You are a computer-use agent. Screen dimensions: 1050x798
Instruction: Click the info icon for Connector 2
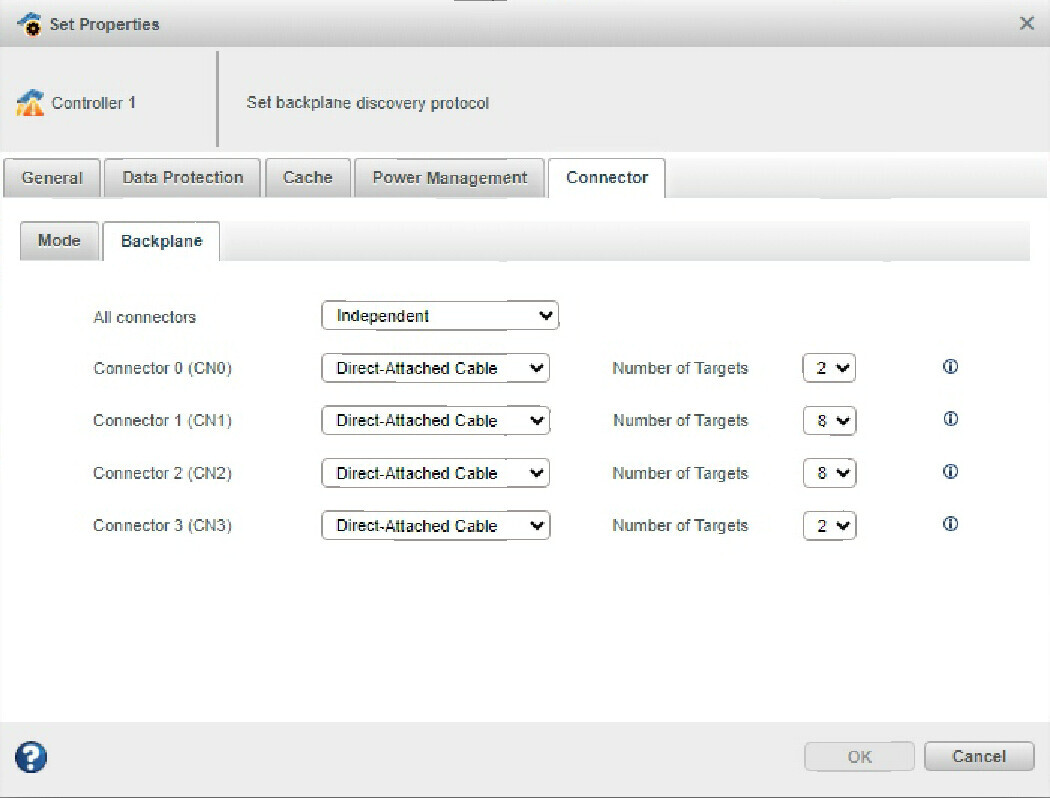(950, 472)
